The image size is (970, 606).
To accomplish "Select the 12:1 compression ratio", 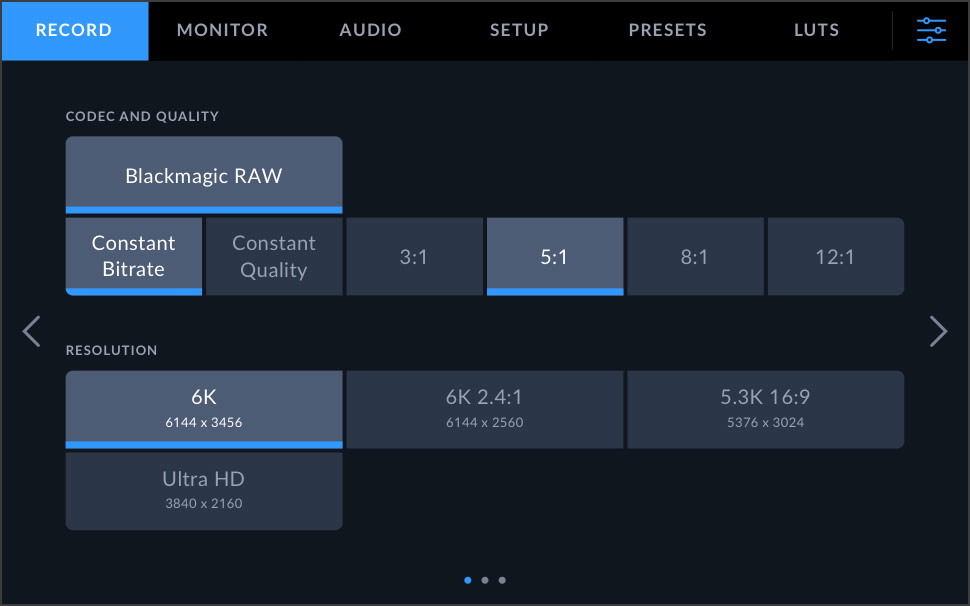I will (835, 255).
